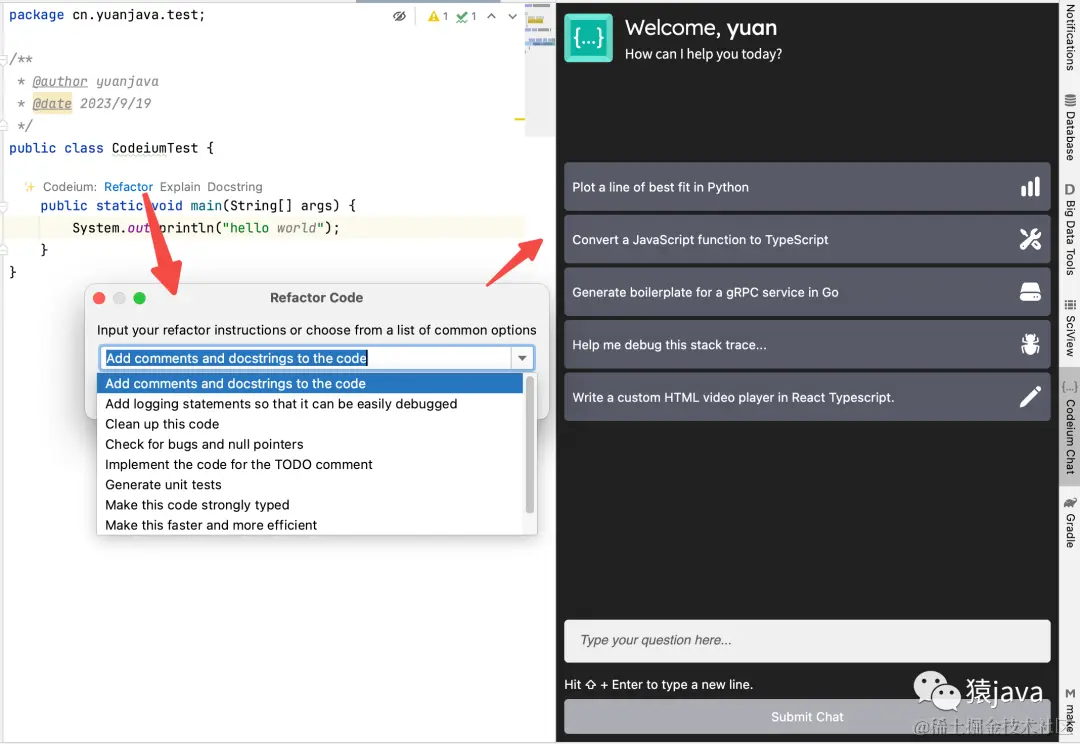
Task: Click the Codeium logo in chat header
Action: tap(588, 39)
